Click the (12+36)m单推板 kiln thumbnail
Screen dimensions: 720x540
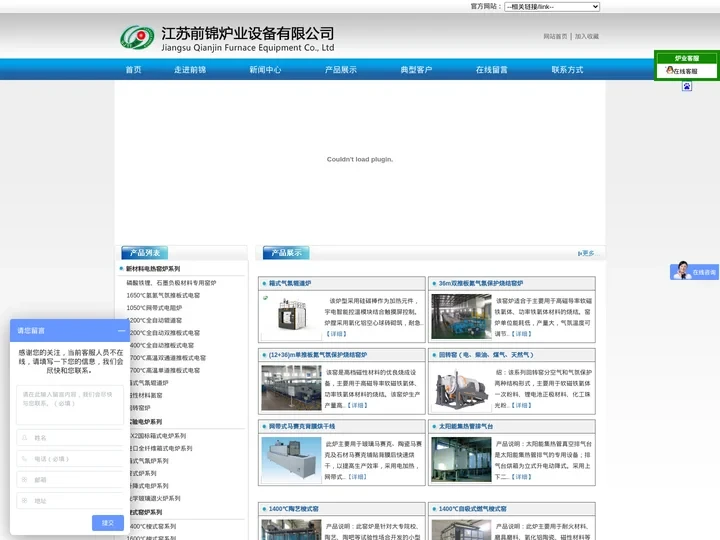291,388
